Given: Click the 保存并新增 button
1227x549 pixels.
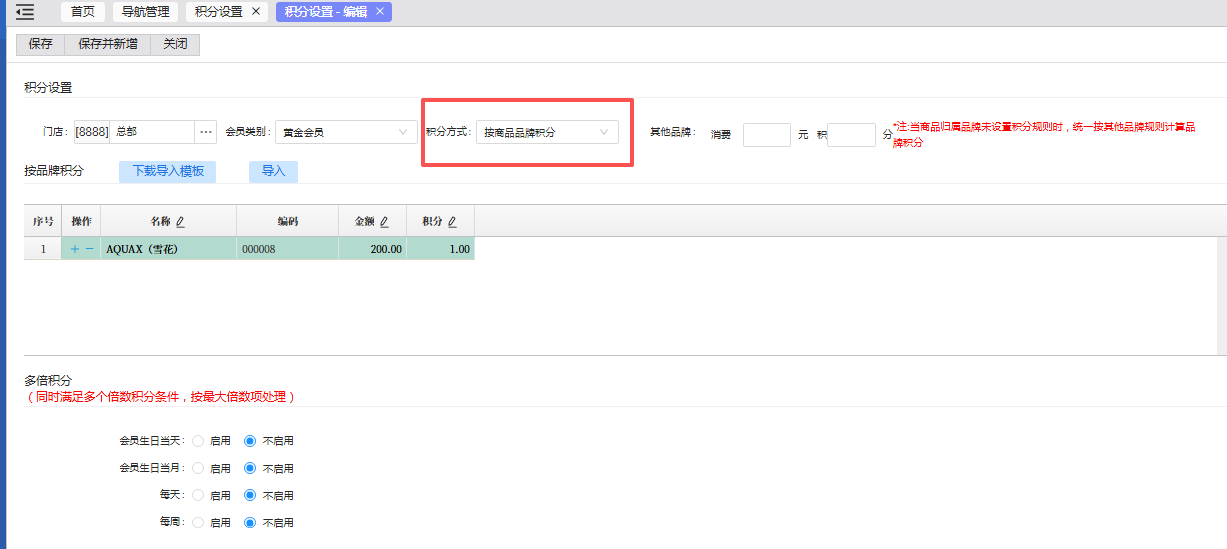Looking at the screenshot, I should tap(108, 44).
